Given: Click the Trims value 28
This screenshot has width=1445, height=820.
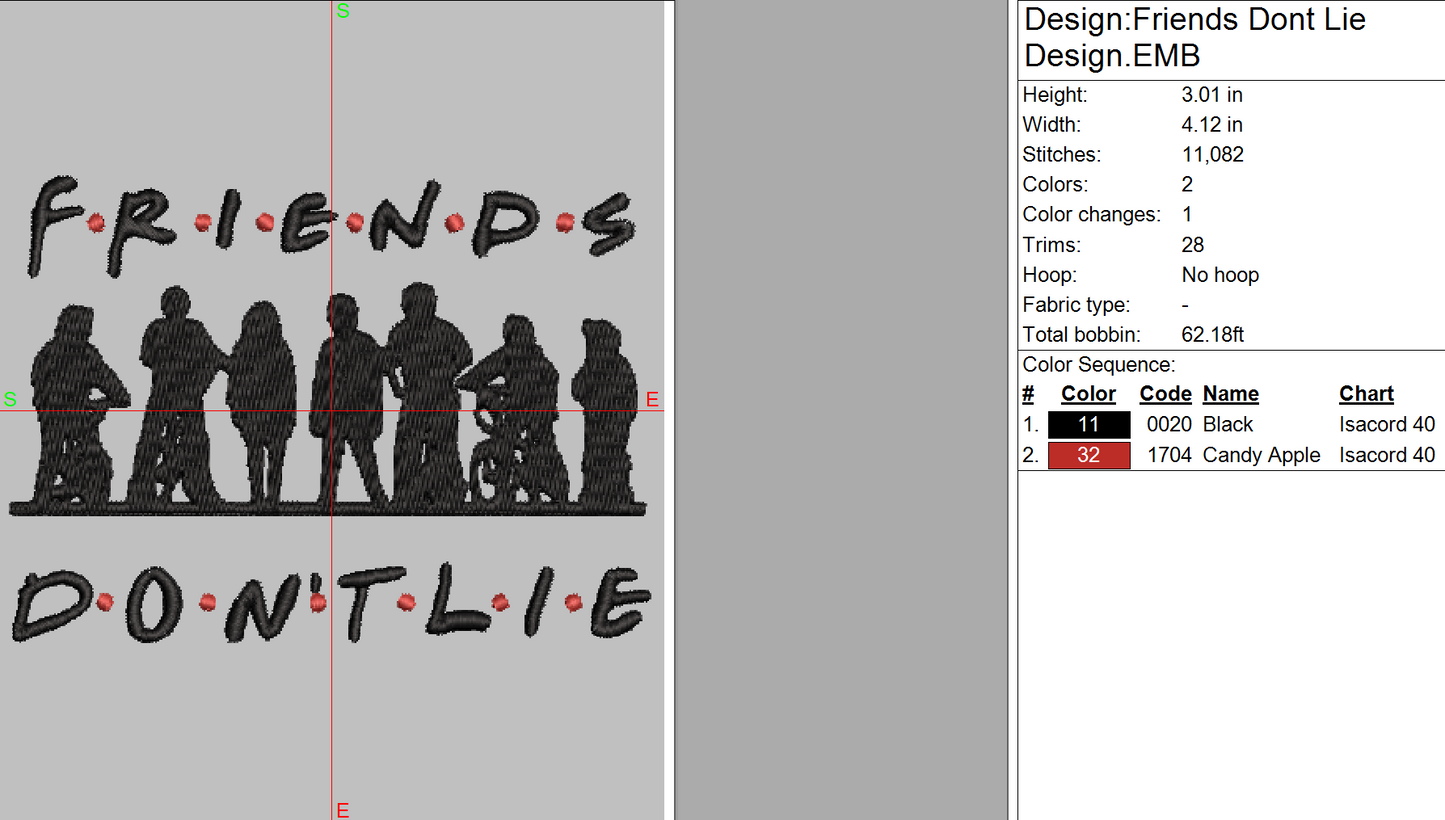Looking at the screenshot, I should (1192, 245).
